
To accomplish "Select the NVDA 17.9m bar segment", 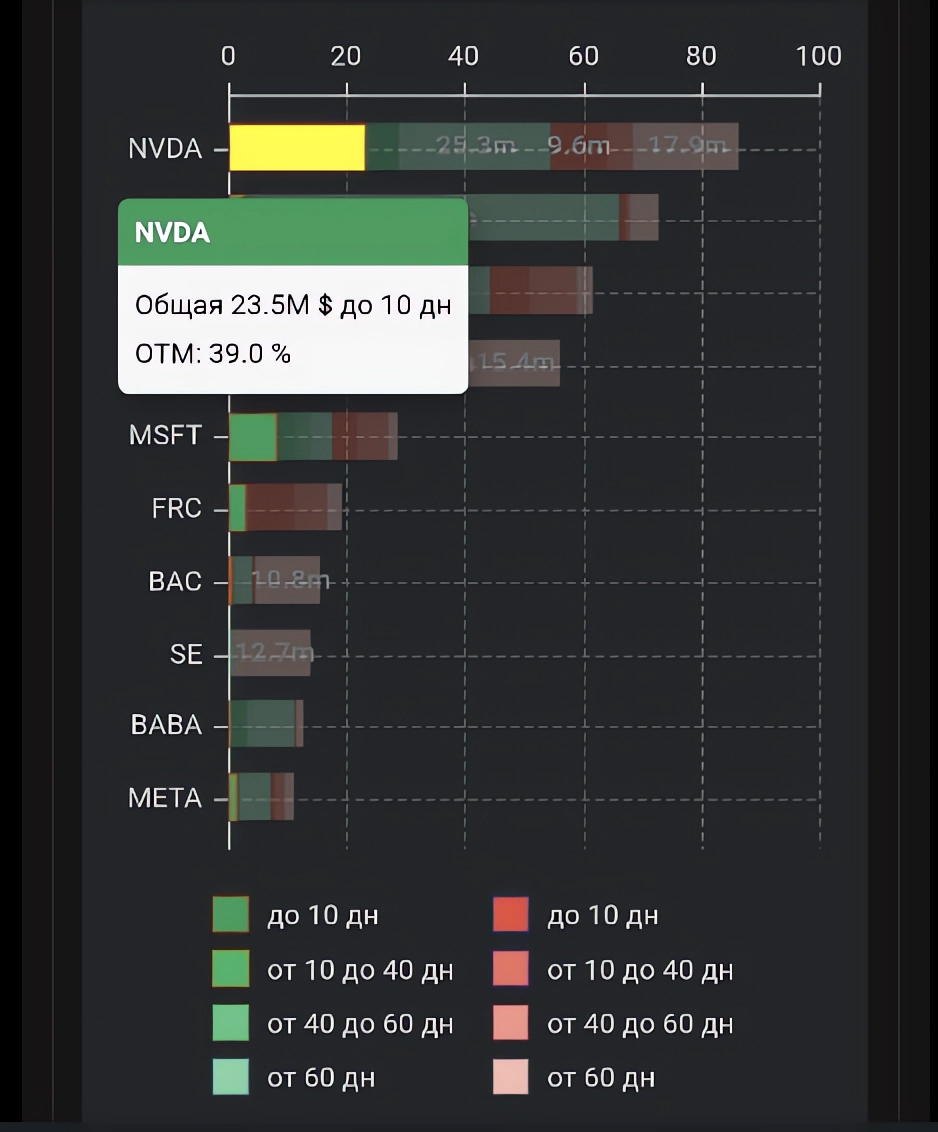I will pyautogui.click(x=686, y=147).
